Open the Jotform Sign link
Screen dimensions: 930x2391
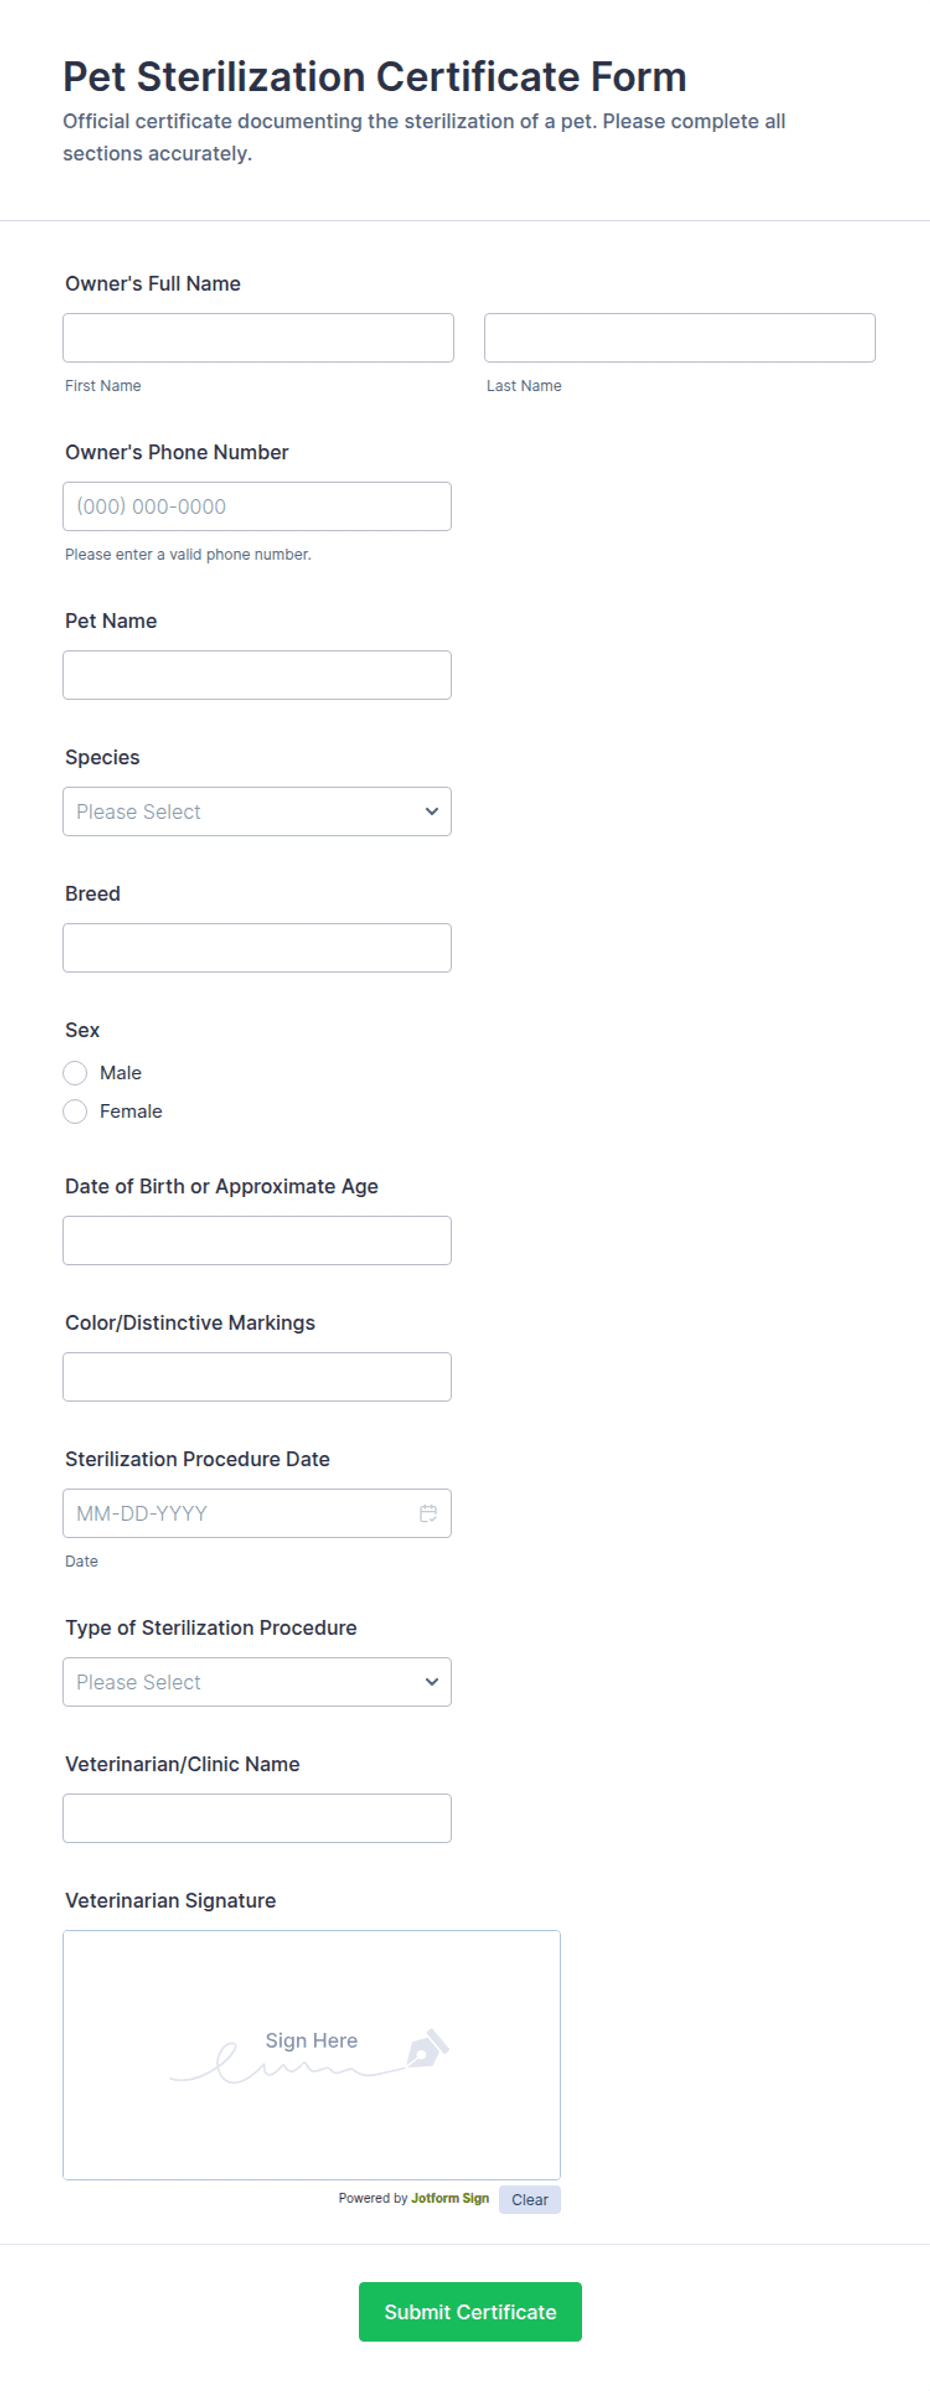[450, 2198]
